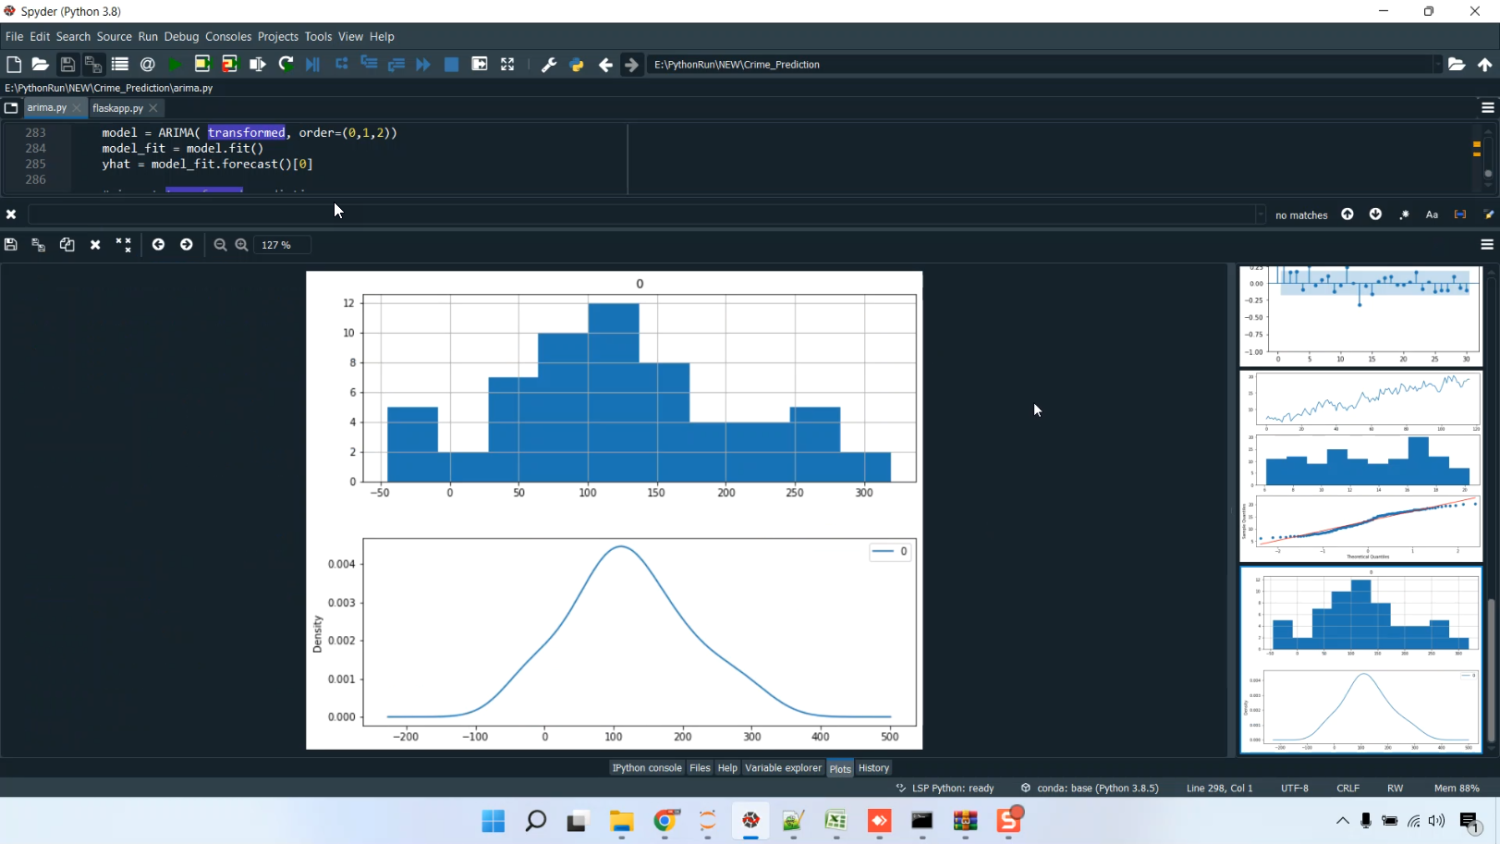Expand the search history dropdown arrow
This screenshot has height=844, width=1500.
(1260, 214)
